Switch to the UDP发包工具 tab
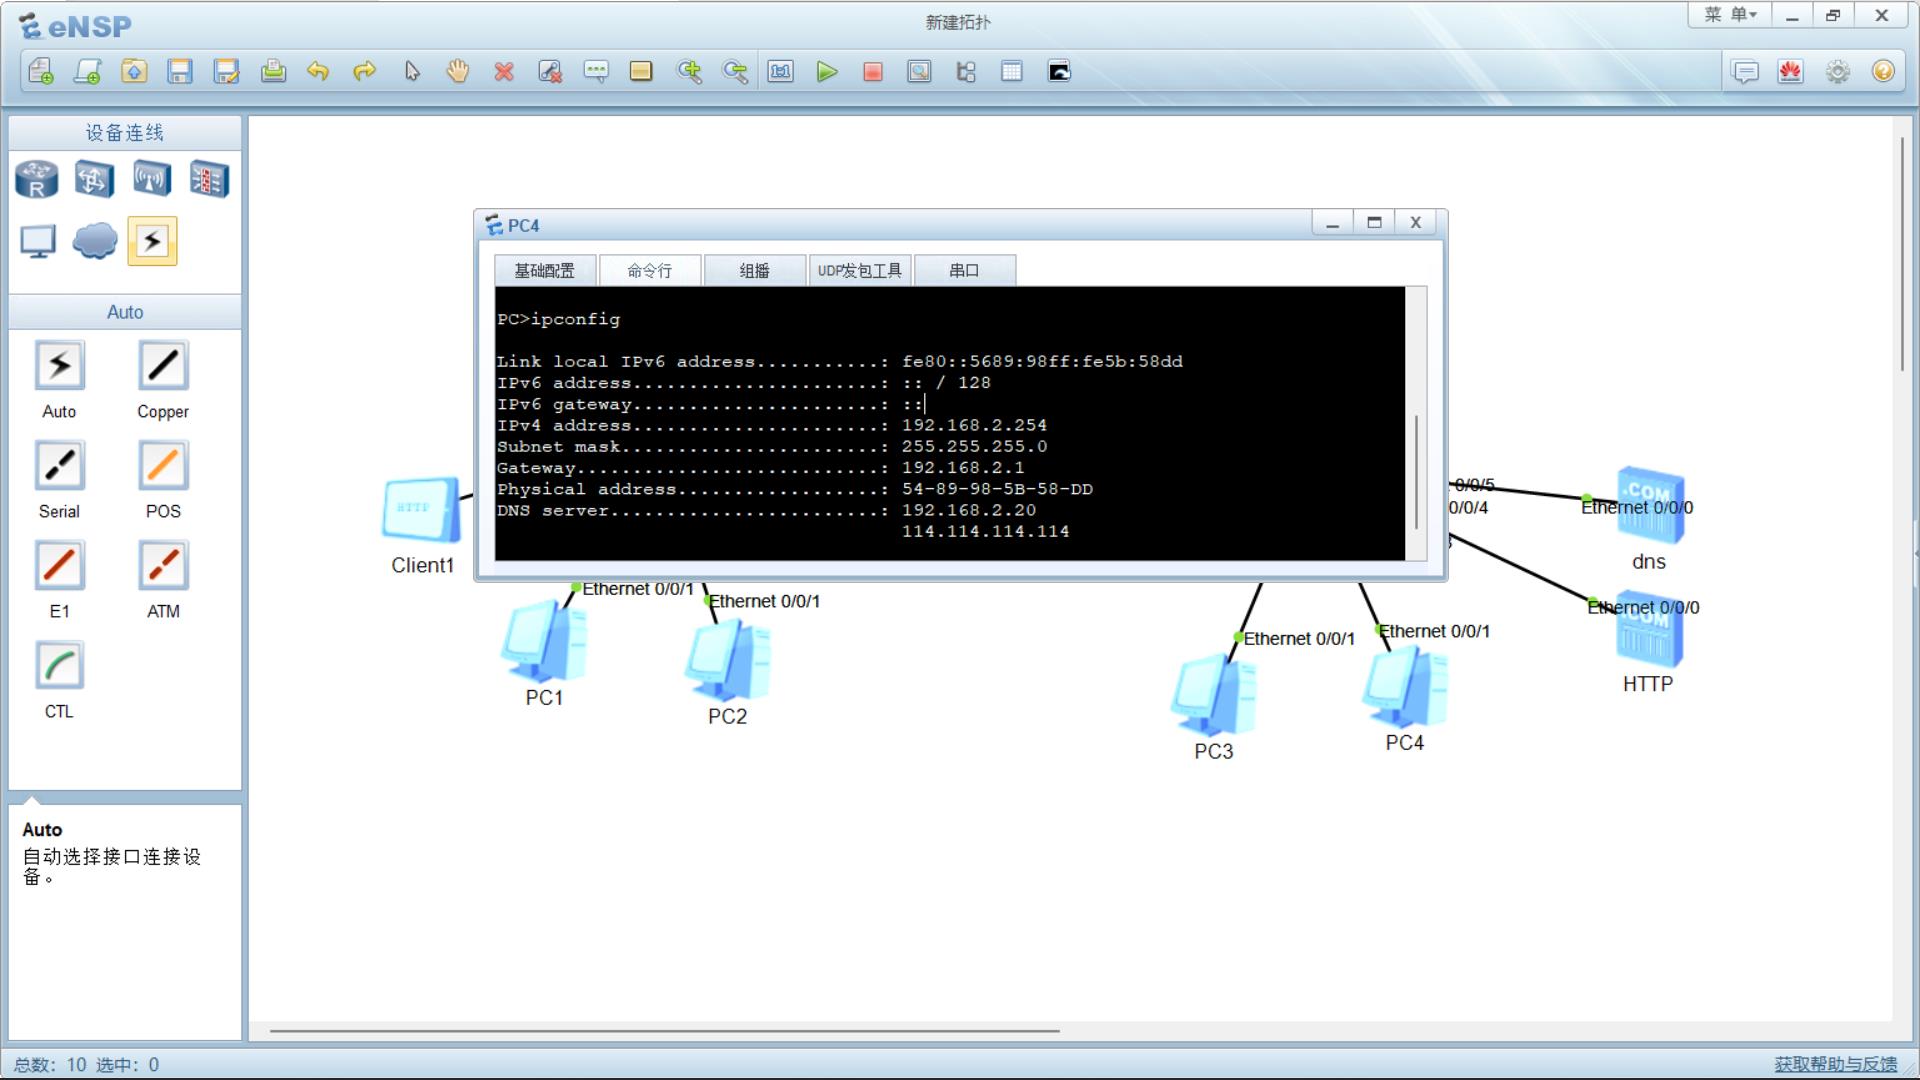Image resolution: width=1920 pixels, height=1080 pixels. [x=860, y=271]
